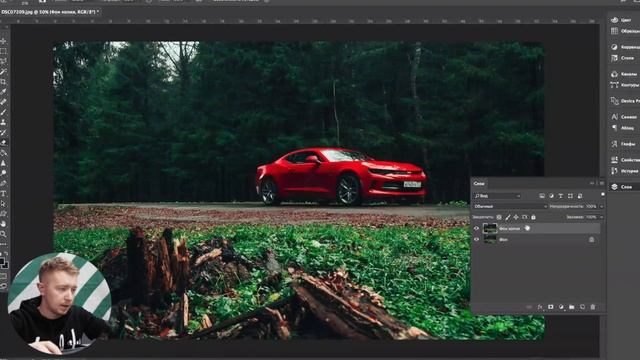Click the link layers icon in Layers panel
Screen dimensions: 640x360
coord(529,307)
